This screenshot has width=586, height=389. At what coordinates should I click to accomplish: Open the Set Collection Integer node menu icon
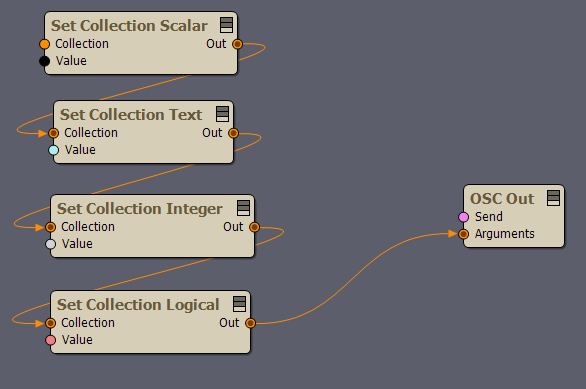(243, 208)
